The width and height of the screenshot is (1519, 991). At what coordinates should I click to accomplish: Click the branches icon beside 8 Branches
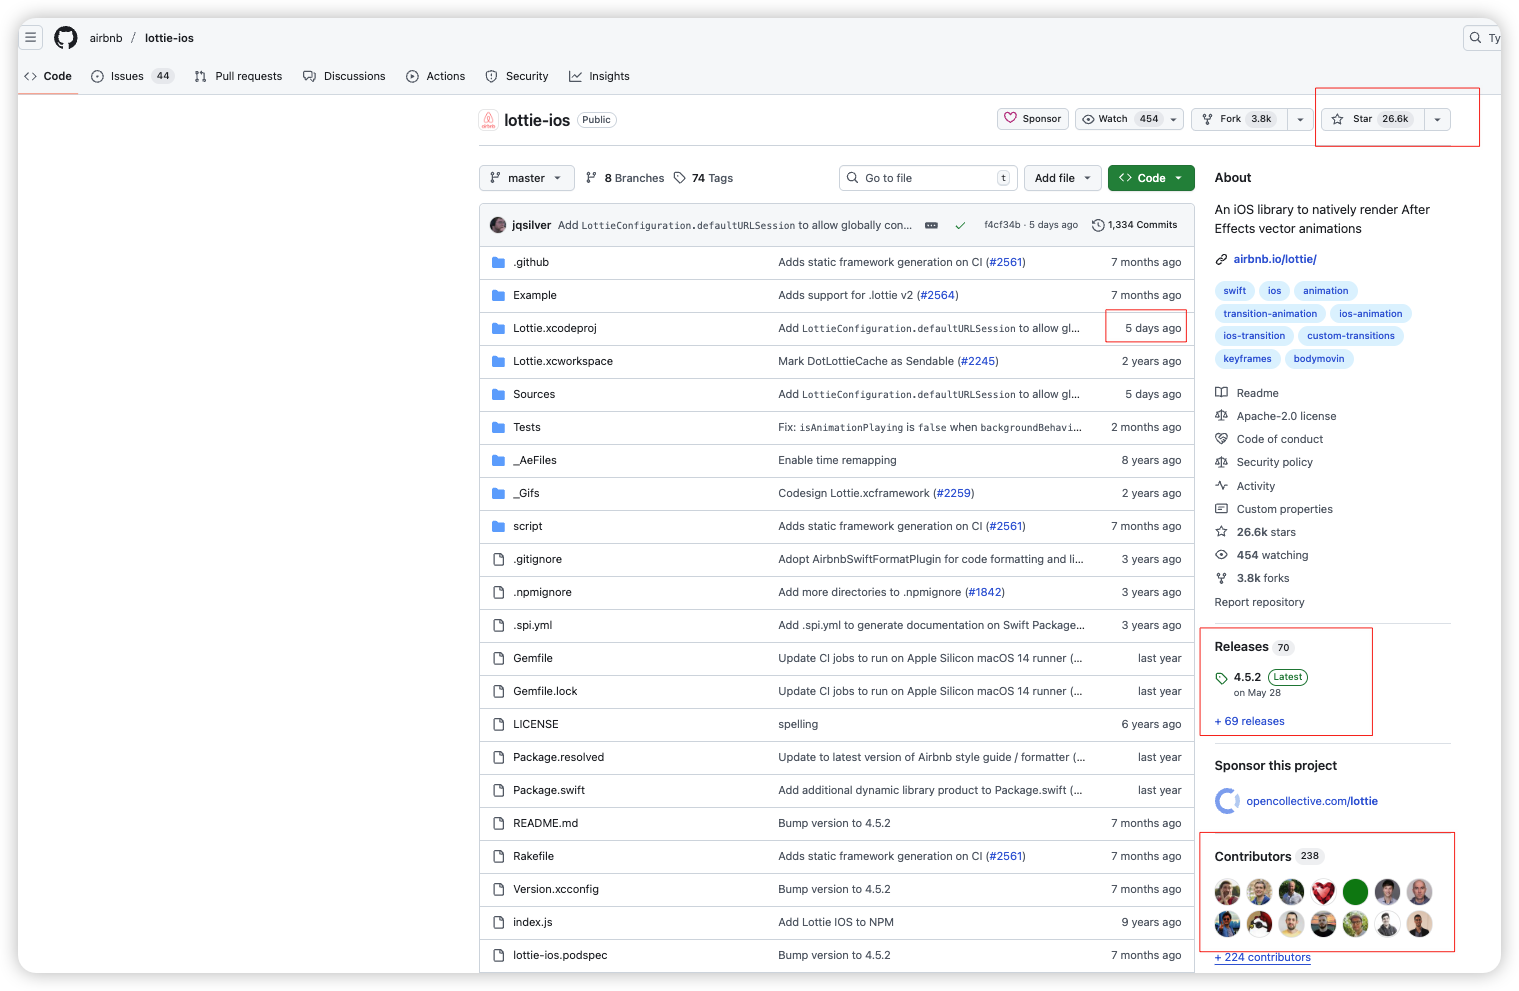coord(592,178)
